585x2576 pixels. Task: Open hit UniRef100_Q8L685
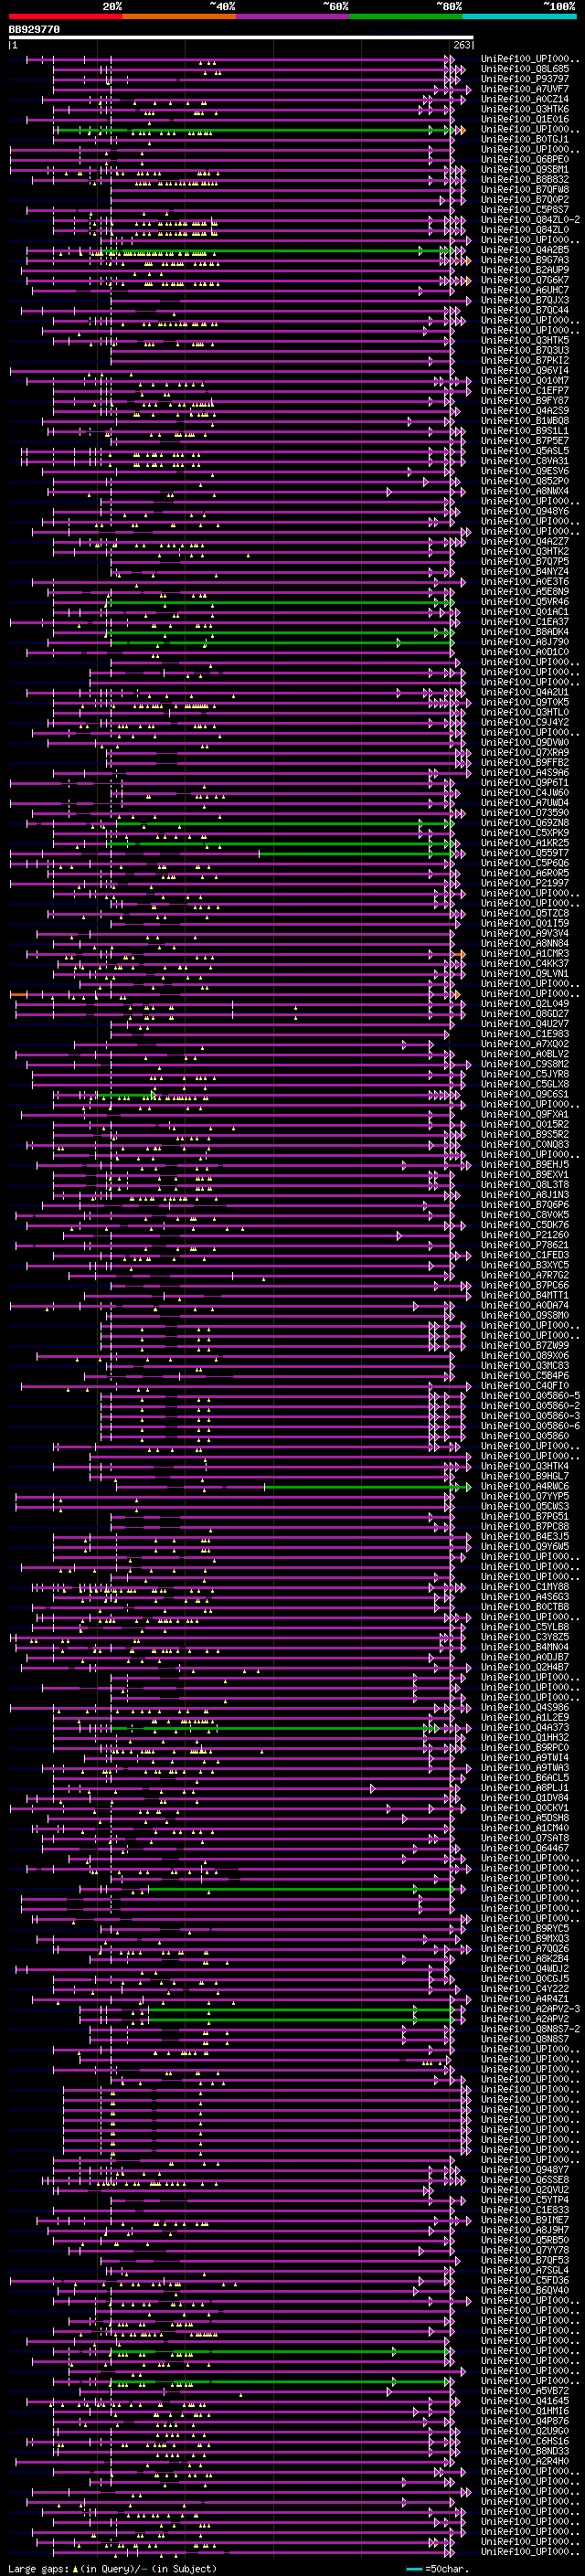point(525,69)
